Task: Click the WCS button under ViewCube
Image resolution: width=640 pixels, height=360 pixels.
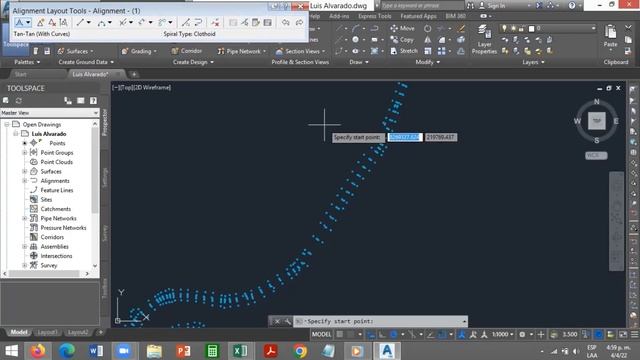Action: [x=596, y=156]
